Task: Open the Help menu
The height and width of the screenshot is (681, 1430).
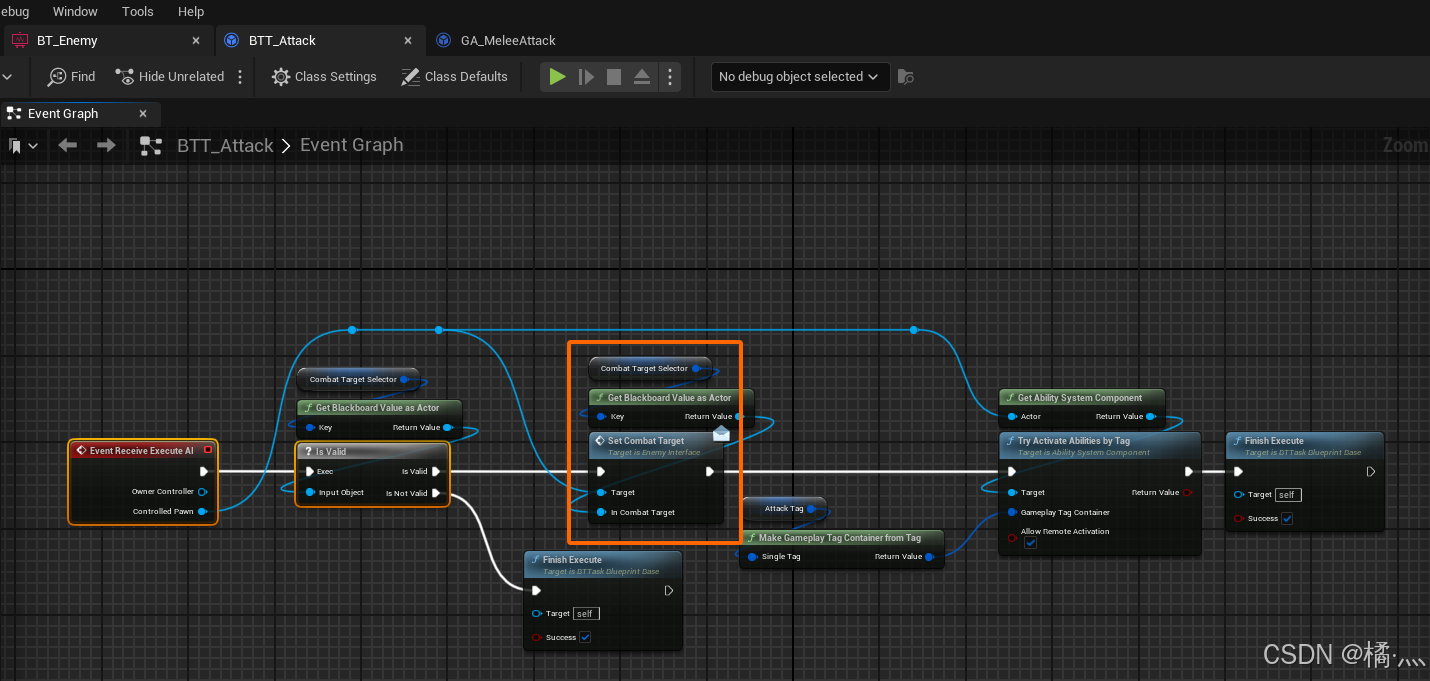Action: (x=191, y=12)
